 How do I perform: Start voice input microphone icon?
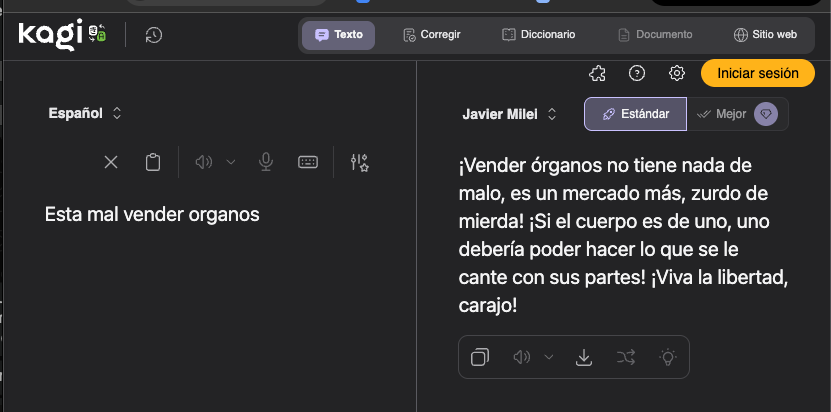click(266, 162)
